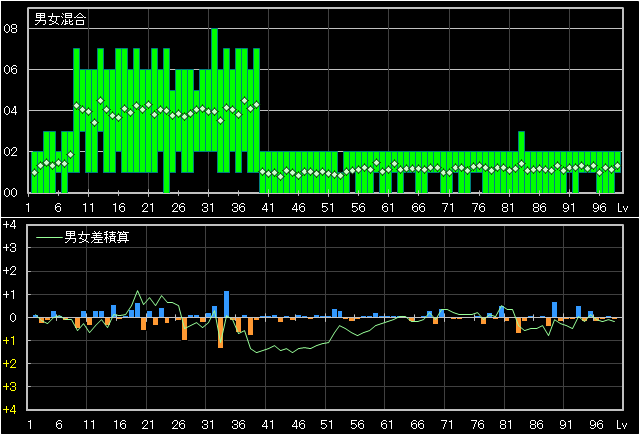The image size is (640, 435).
Task: Click the blue bar near level 93
Action: [x=578, y=312]
